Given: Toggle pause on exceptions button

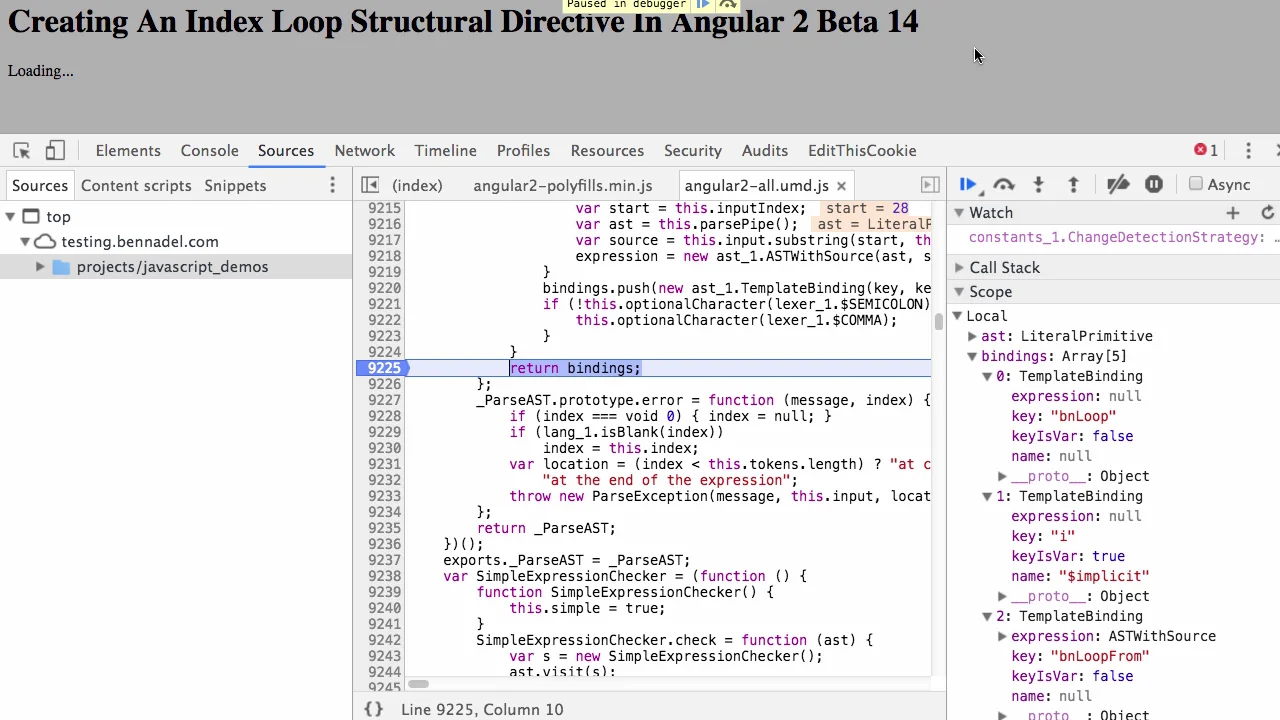Looking at the screenshot, I should 1153,185.
